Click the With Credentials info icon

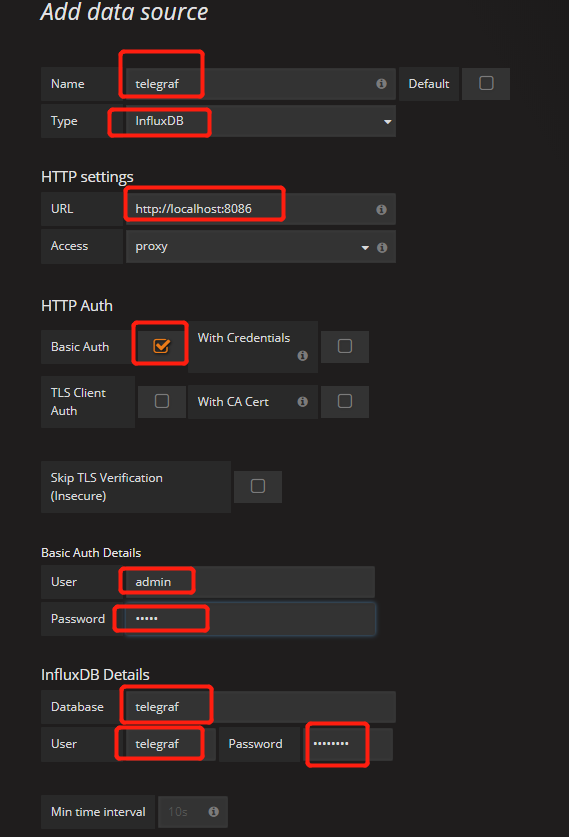303,356
